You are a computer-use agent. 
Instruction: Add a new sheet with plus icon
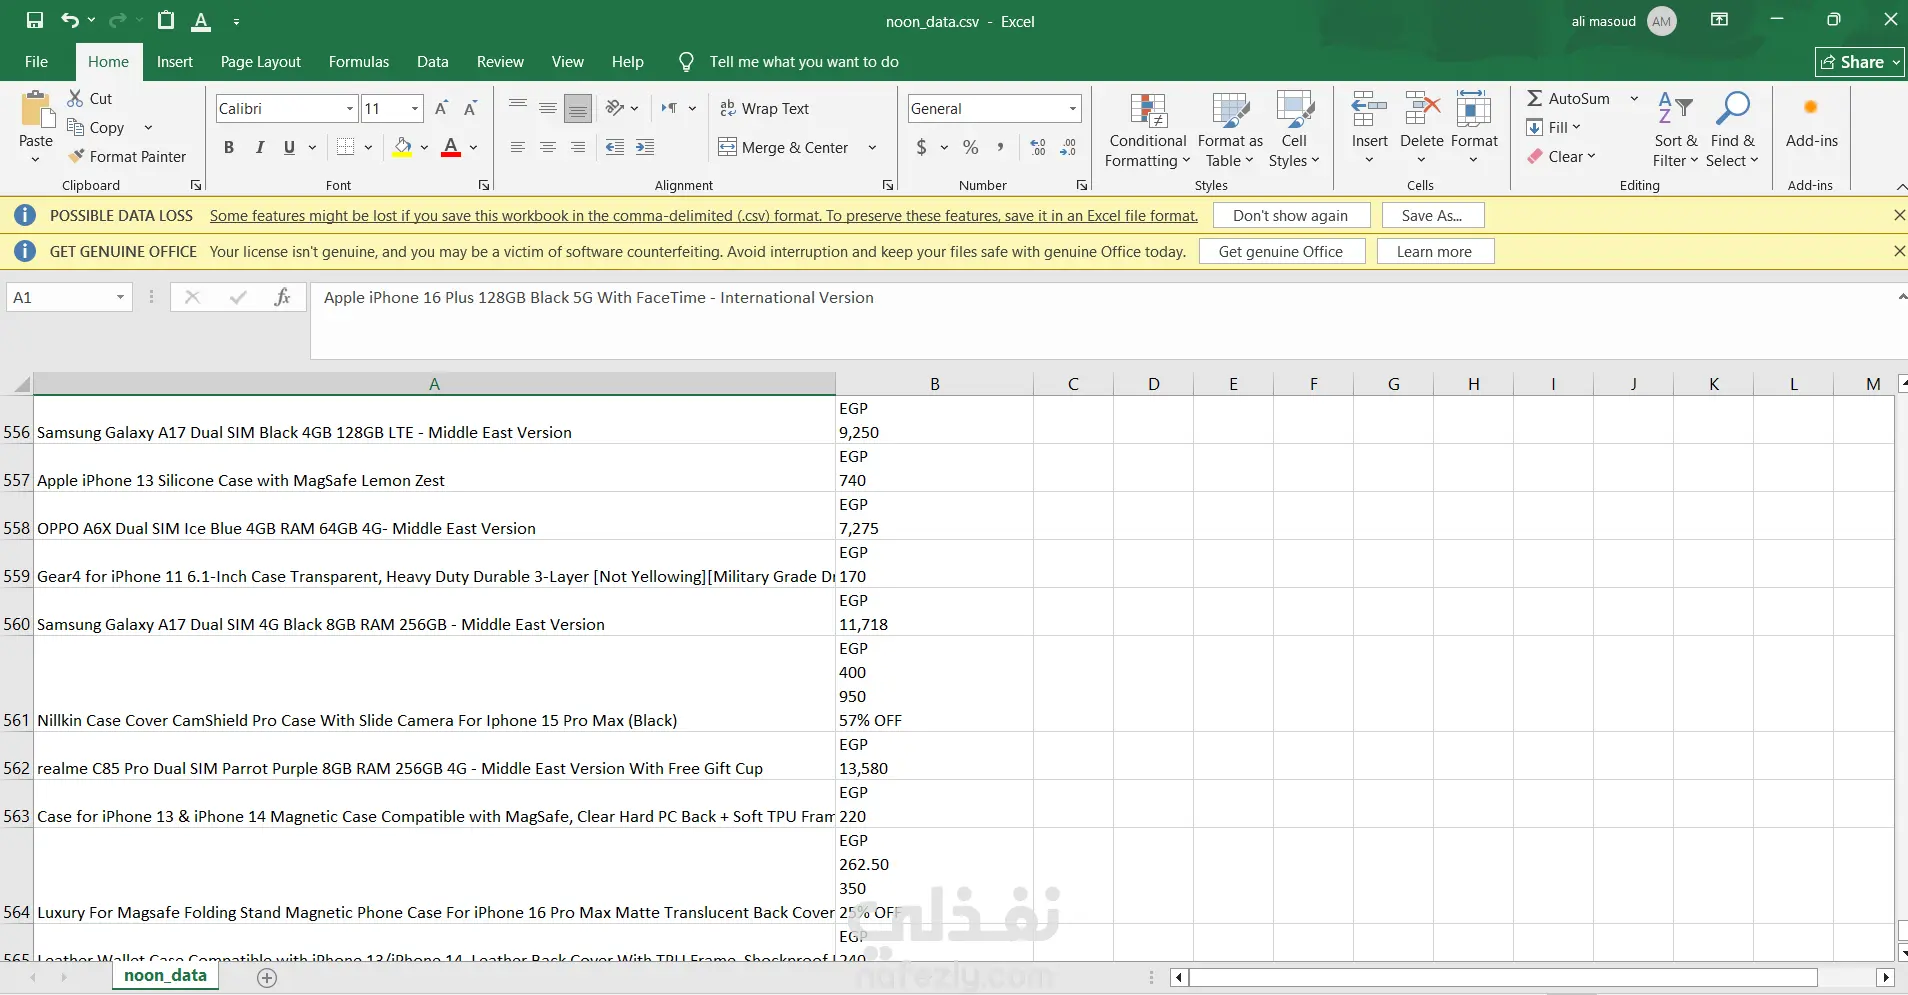pyautogui.click(x=267, y=978)
